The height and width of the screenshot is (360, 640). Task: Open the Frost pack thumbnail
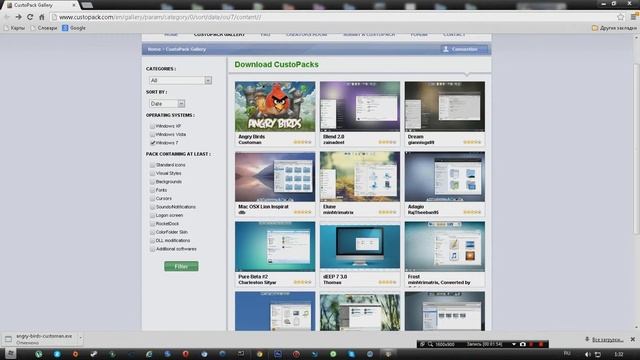(x=445, y=247)
